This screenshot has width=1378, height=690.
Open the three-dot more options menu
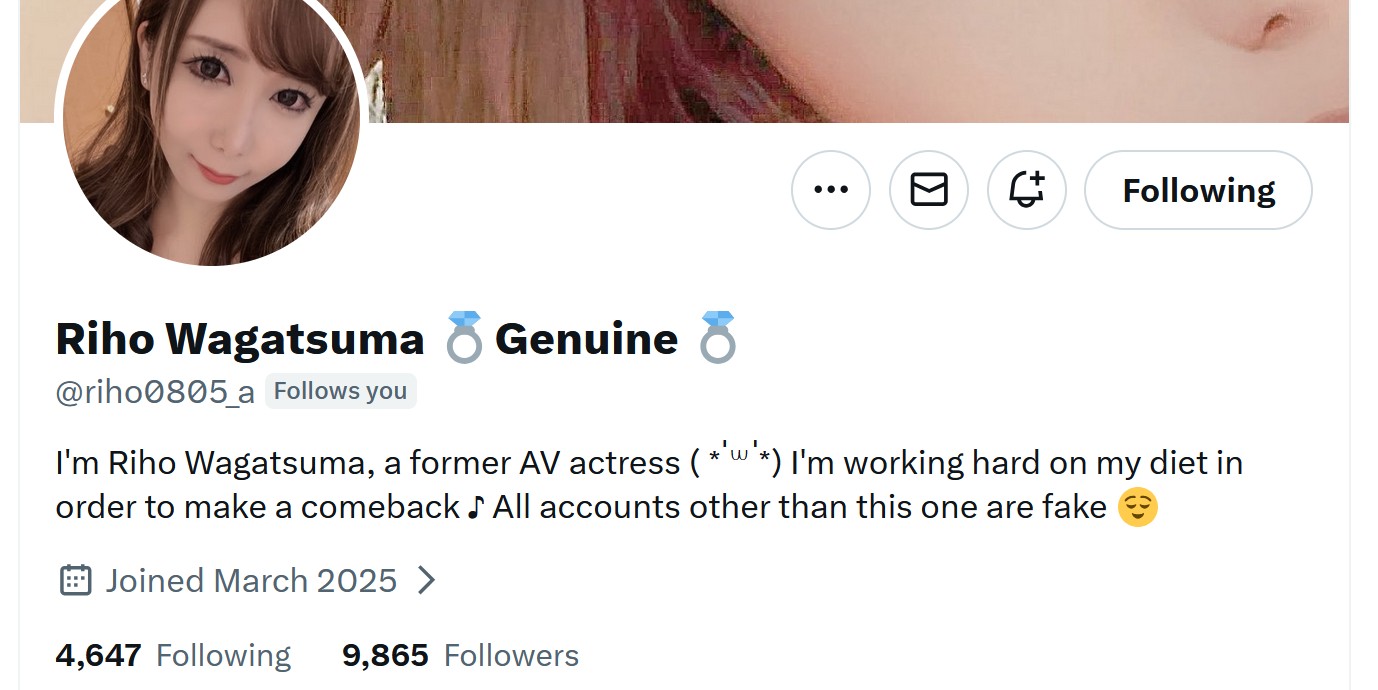[x=830, y=190]
